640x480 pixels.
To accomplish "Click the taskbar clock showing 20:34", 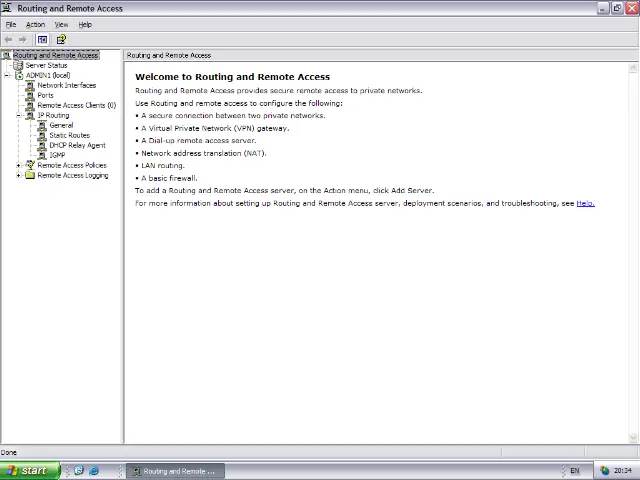I will (x=622, y=471).
